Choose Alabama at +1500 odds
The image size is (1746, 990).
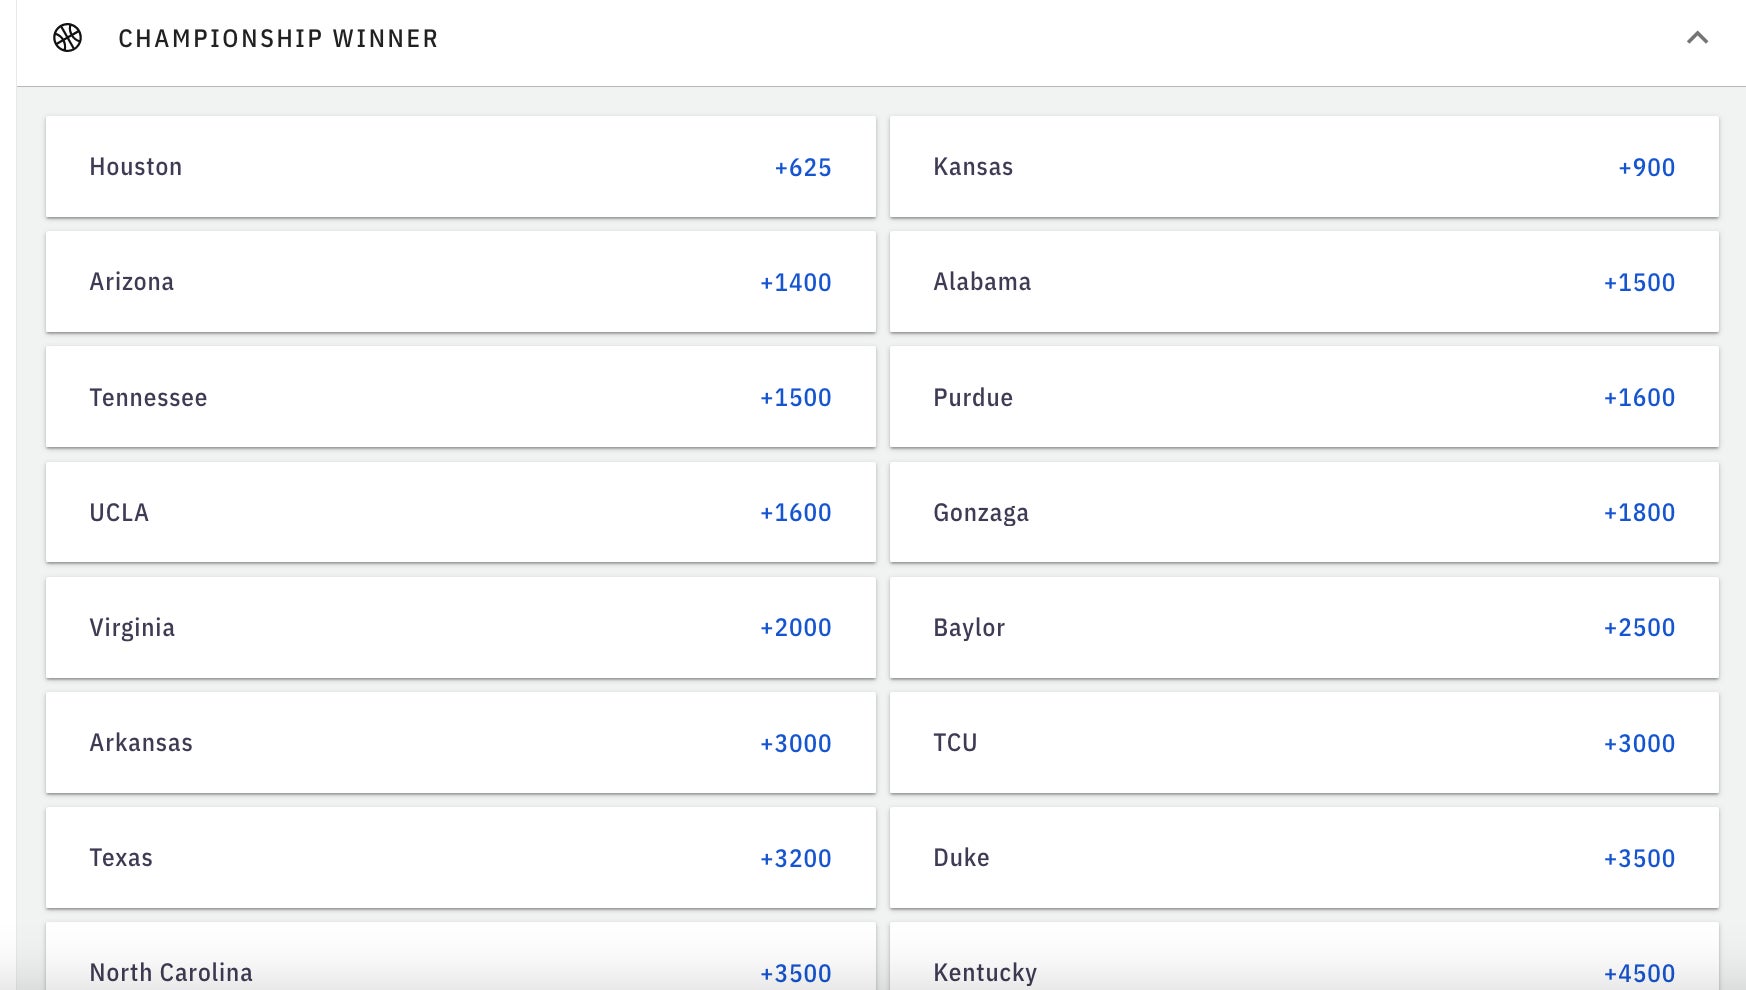[1303, 282]
